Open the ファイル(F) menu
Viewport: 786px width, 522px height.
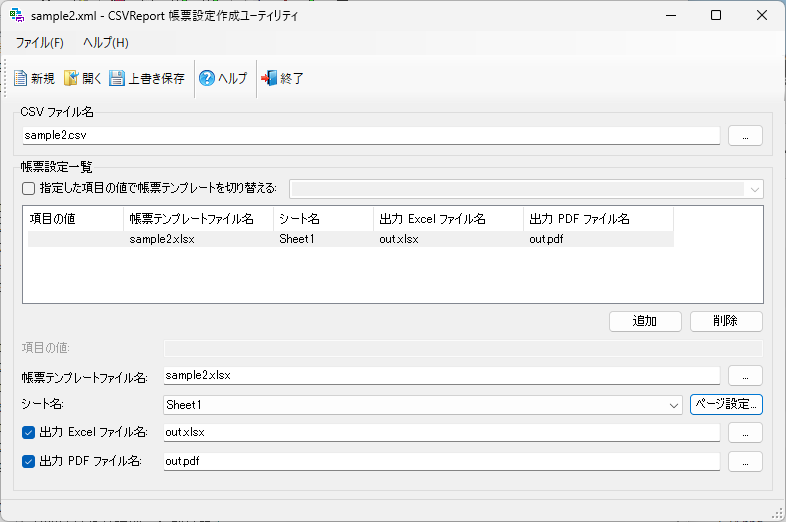point(40,43)
